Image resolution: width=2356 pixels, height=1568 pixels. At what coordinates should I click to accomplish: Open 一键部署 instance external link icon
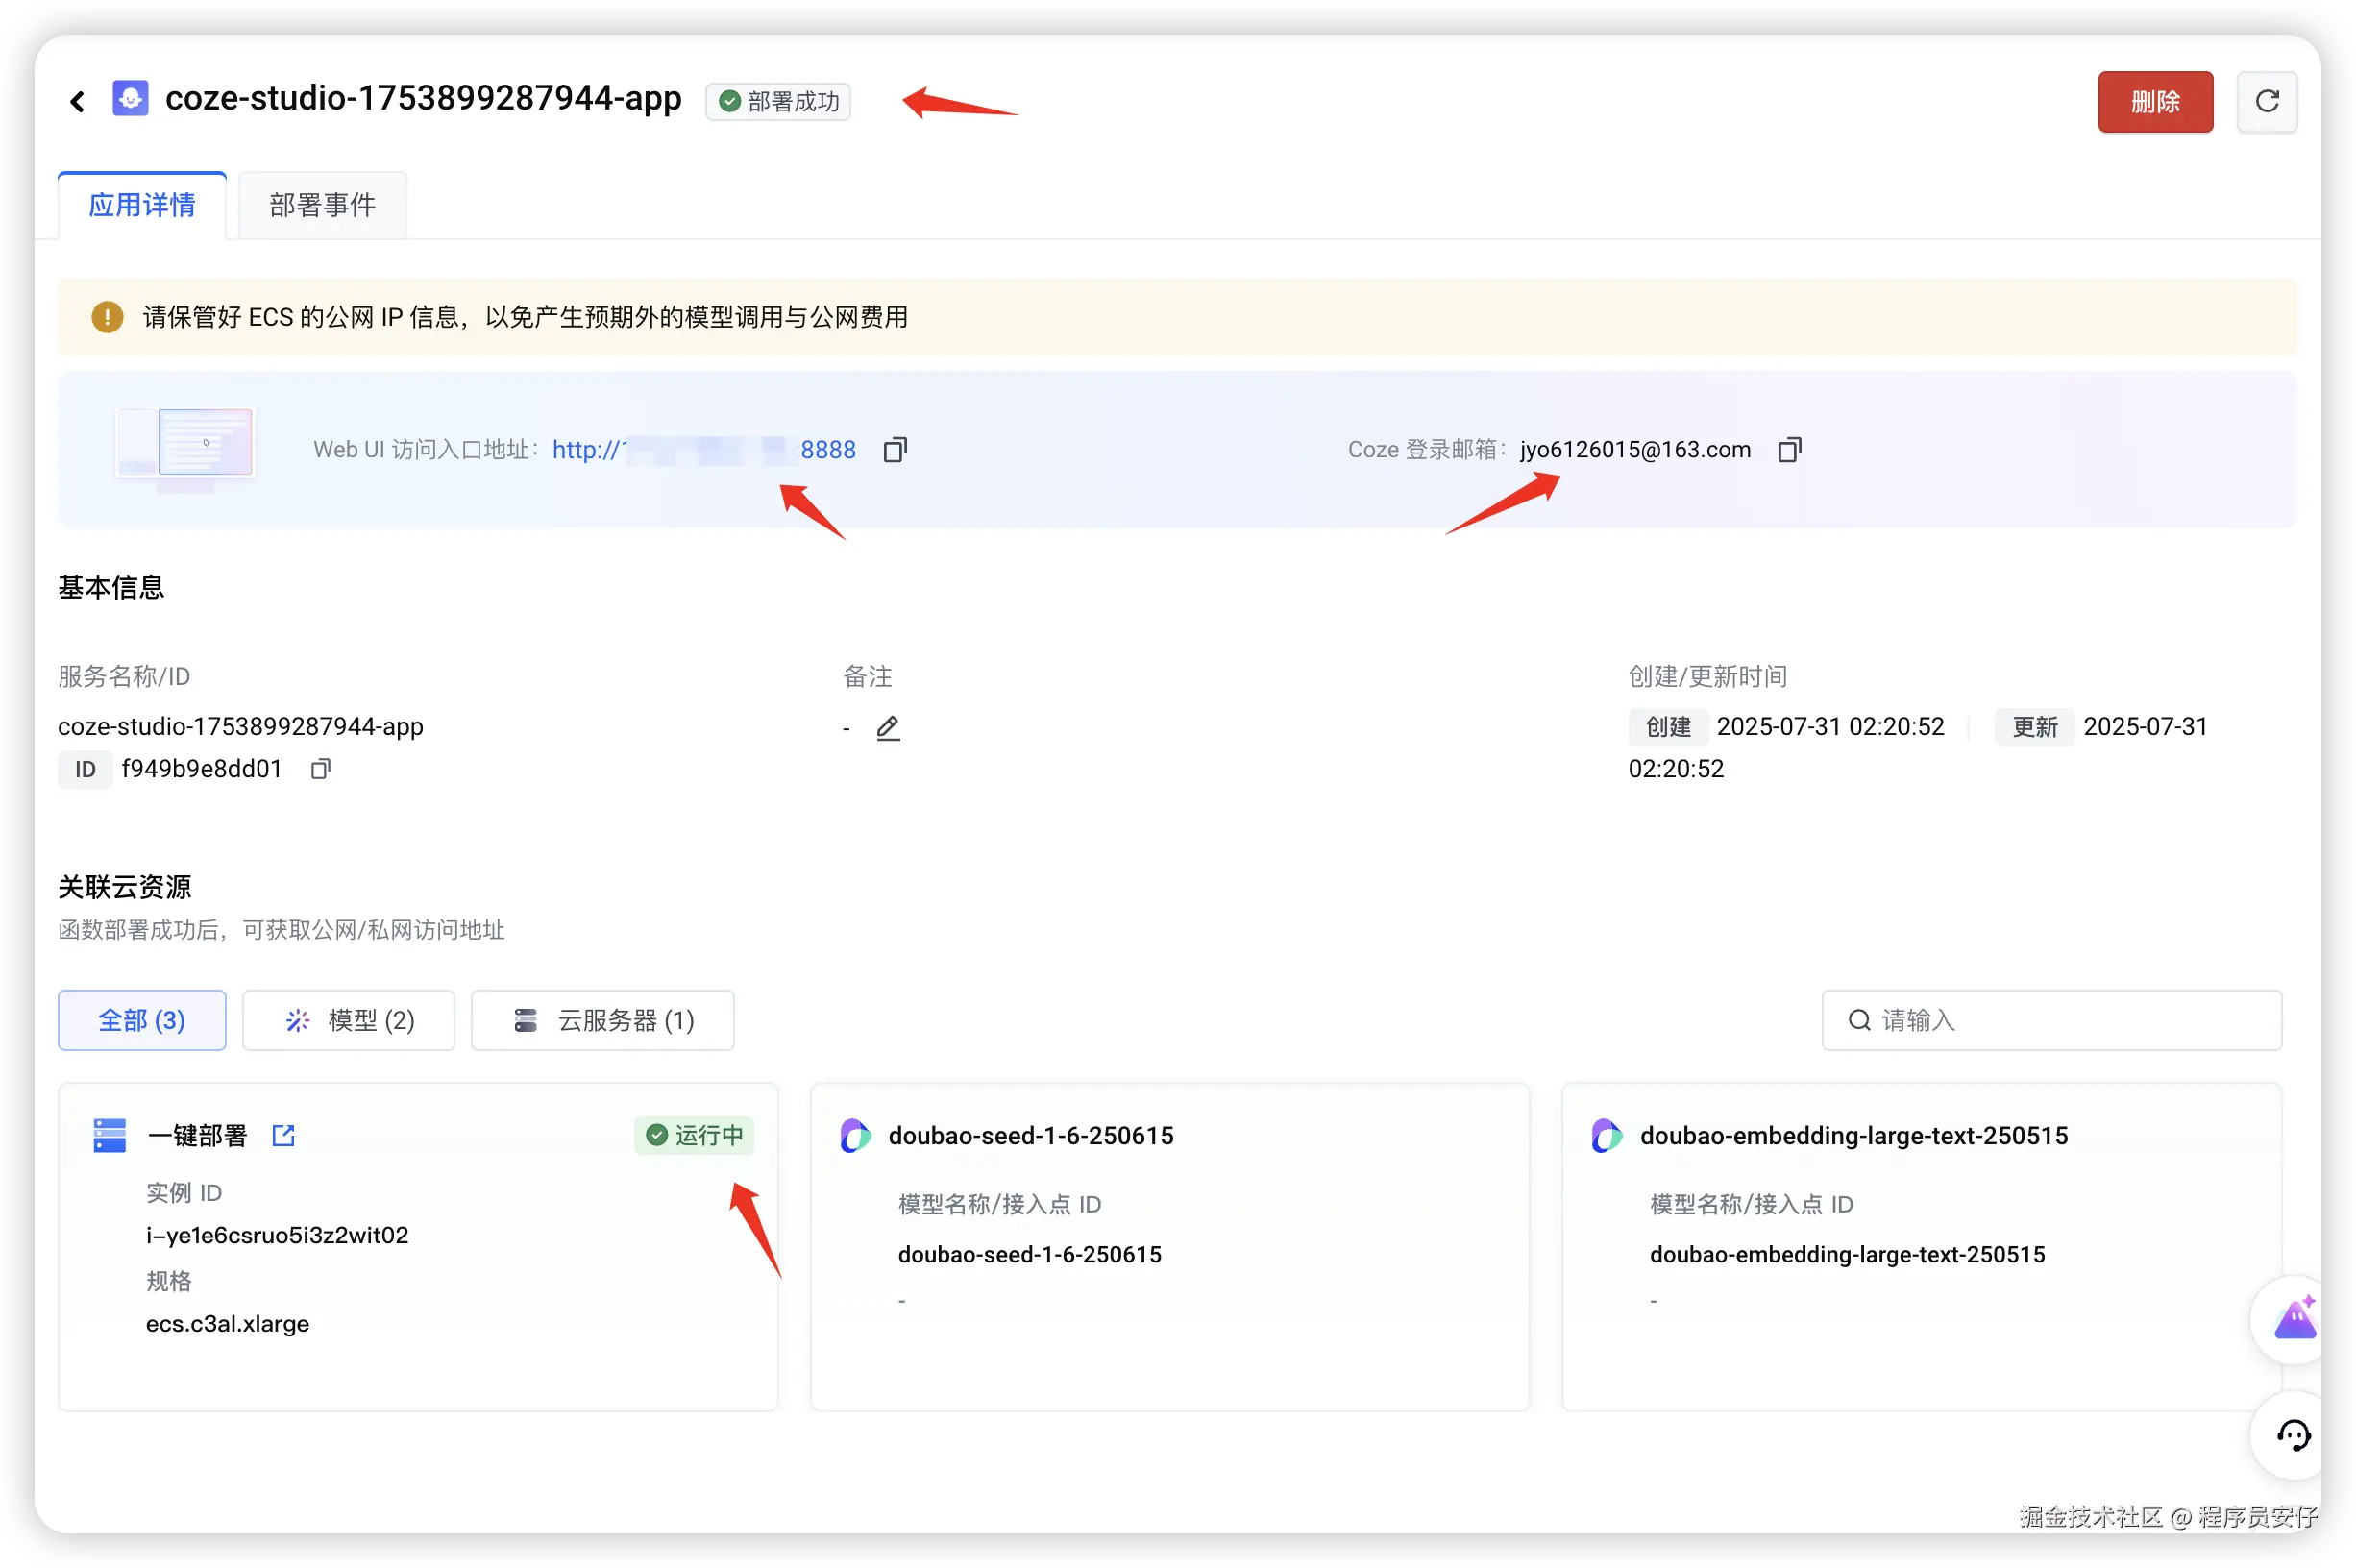click(284, 1135)
